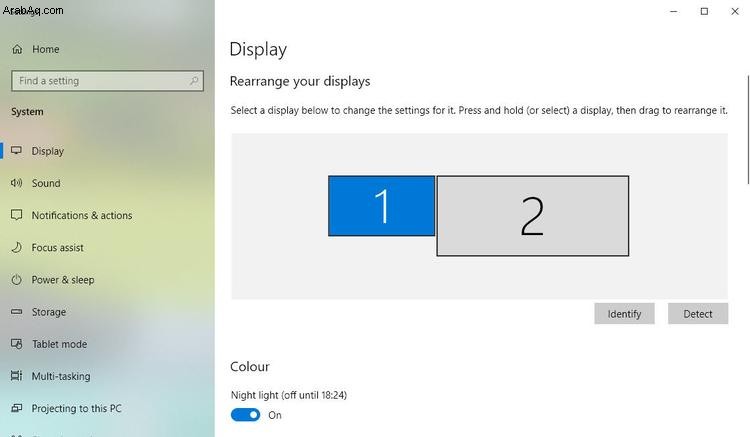Click the Storage drive icon
Image resolution: width=750 pixels, height=437 pixels.
point(17,312)
